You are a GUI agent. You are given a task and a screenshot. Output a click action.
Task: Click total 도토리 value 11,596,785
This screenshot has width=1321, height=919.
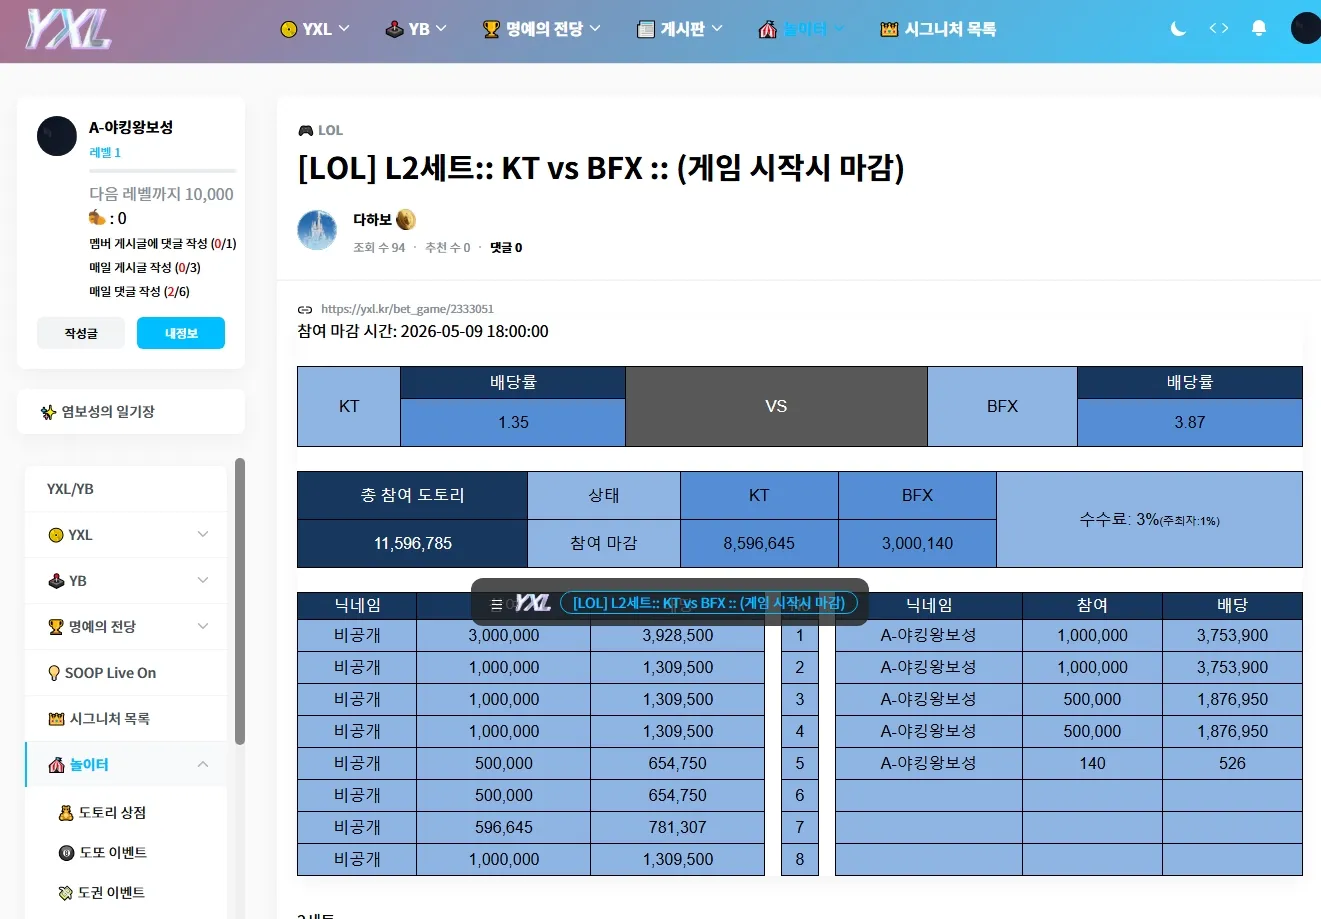click(413, 543)
